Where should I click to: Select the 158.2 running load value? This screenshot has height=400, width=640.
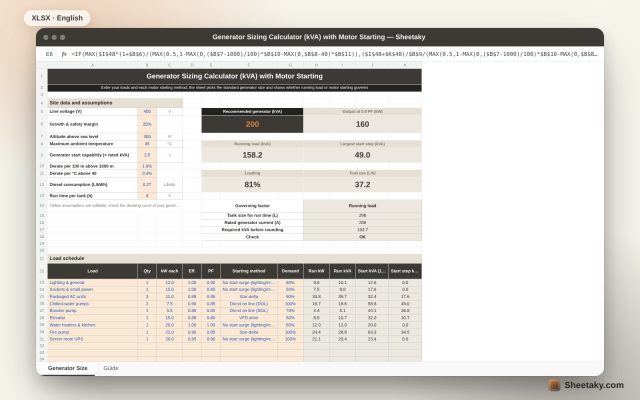click(x=252, y=155)
